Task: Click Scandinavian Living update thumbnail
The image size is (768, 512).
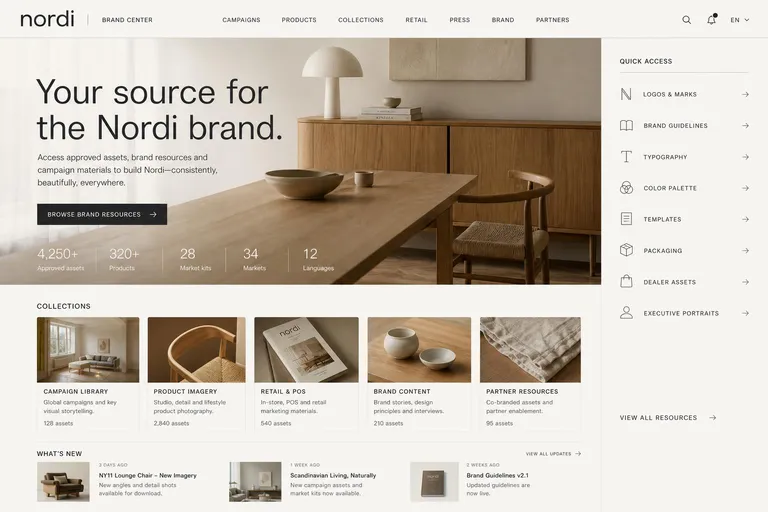Action: click(255, 482)
